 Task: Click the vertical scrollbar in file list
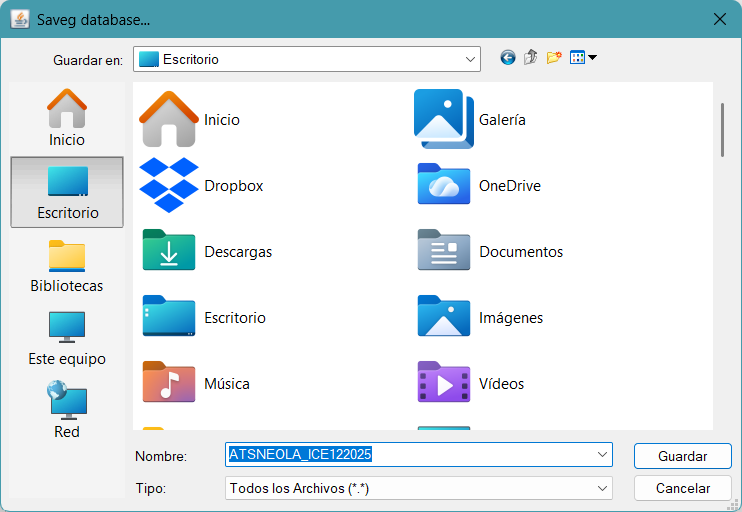722,129
